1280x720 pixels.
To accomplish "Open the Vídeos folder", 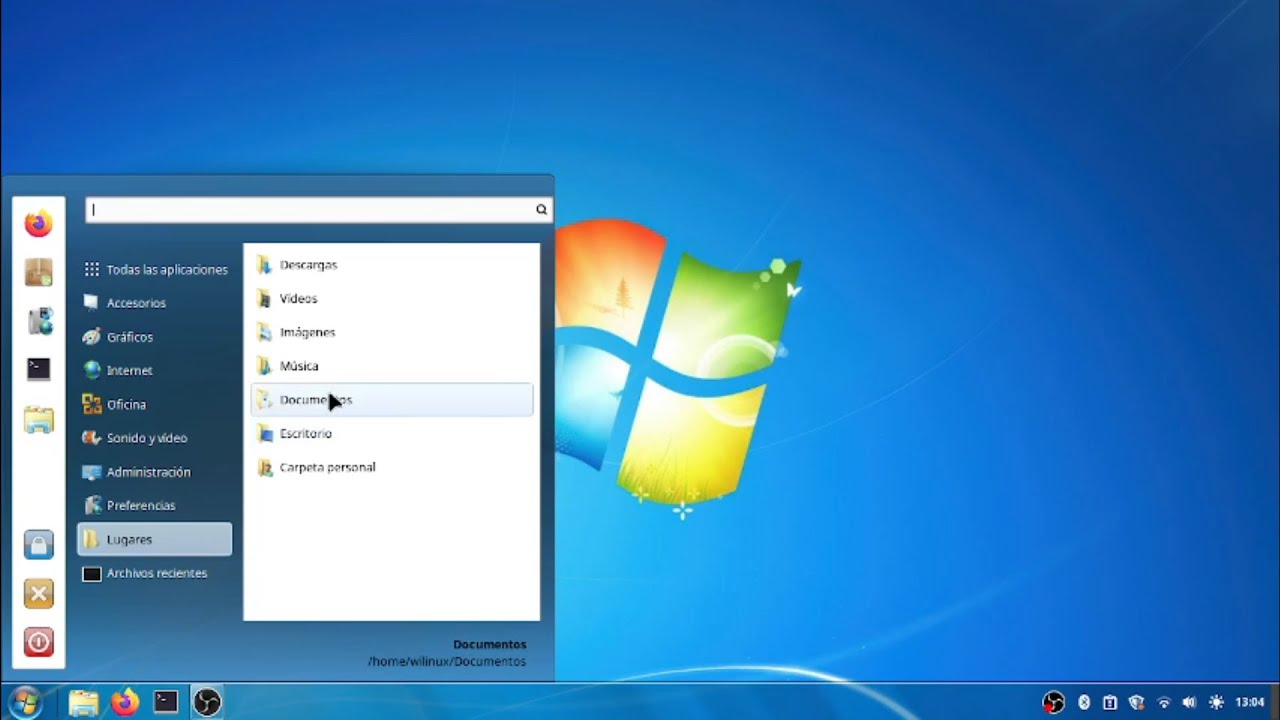I will (392, 298).
